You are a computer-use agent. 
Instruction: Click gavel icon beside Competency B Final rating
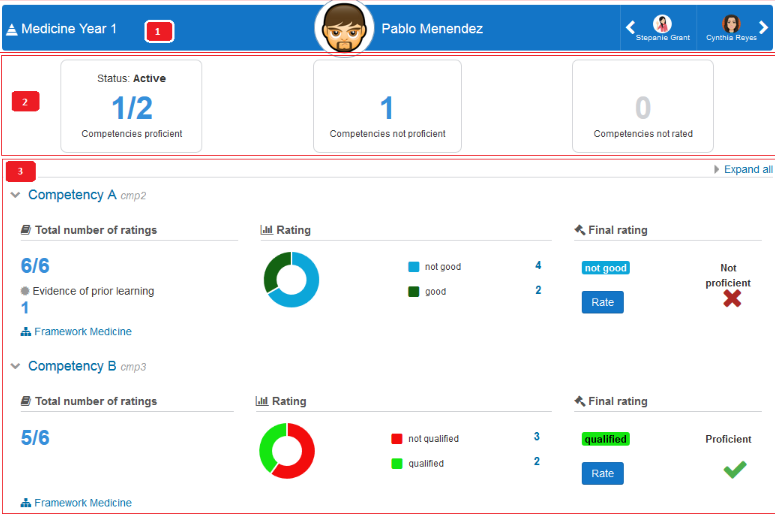point(580,401)
